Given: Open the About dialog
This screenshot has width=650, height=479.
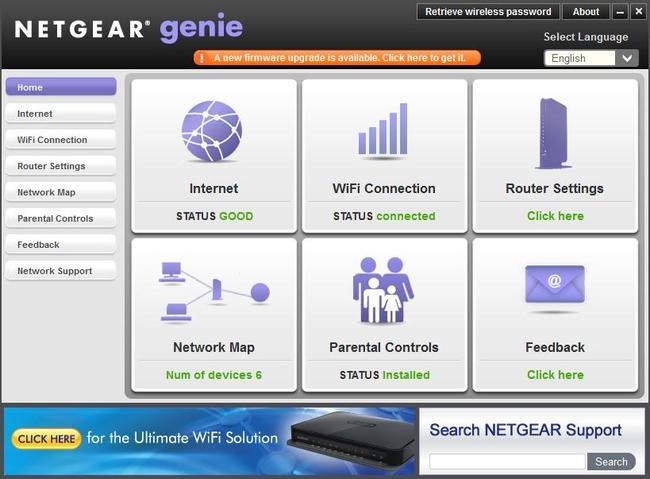Looking at the screenshot, I should [x=586, y=12].
